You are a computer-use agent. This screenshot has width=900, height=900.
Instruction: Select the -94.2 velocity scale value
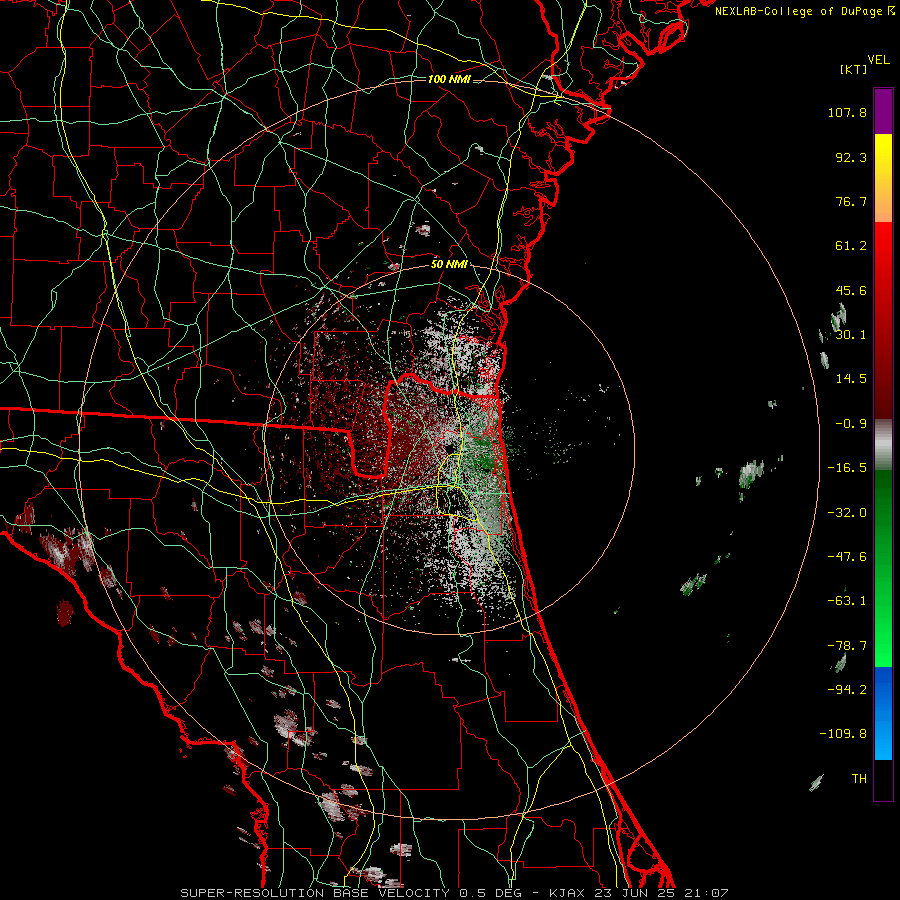(847, 689)
